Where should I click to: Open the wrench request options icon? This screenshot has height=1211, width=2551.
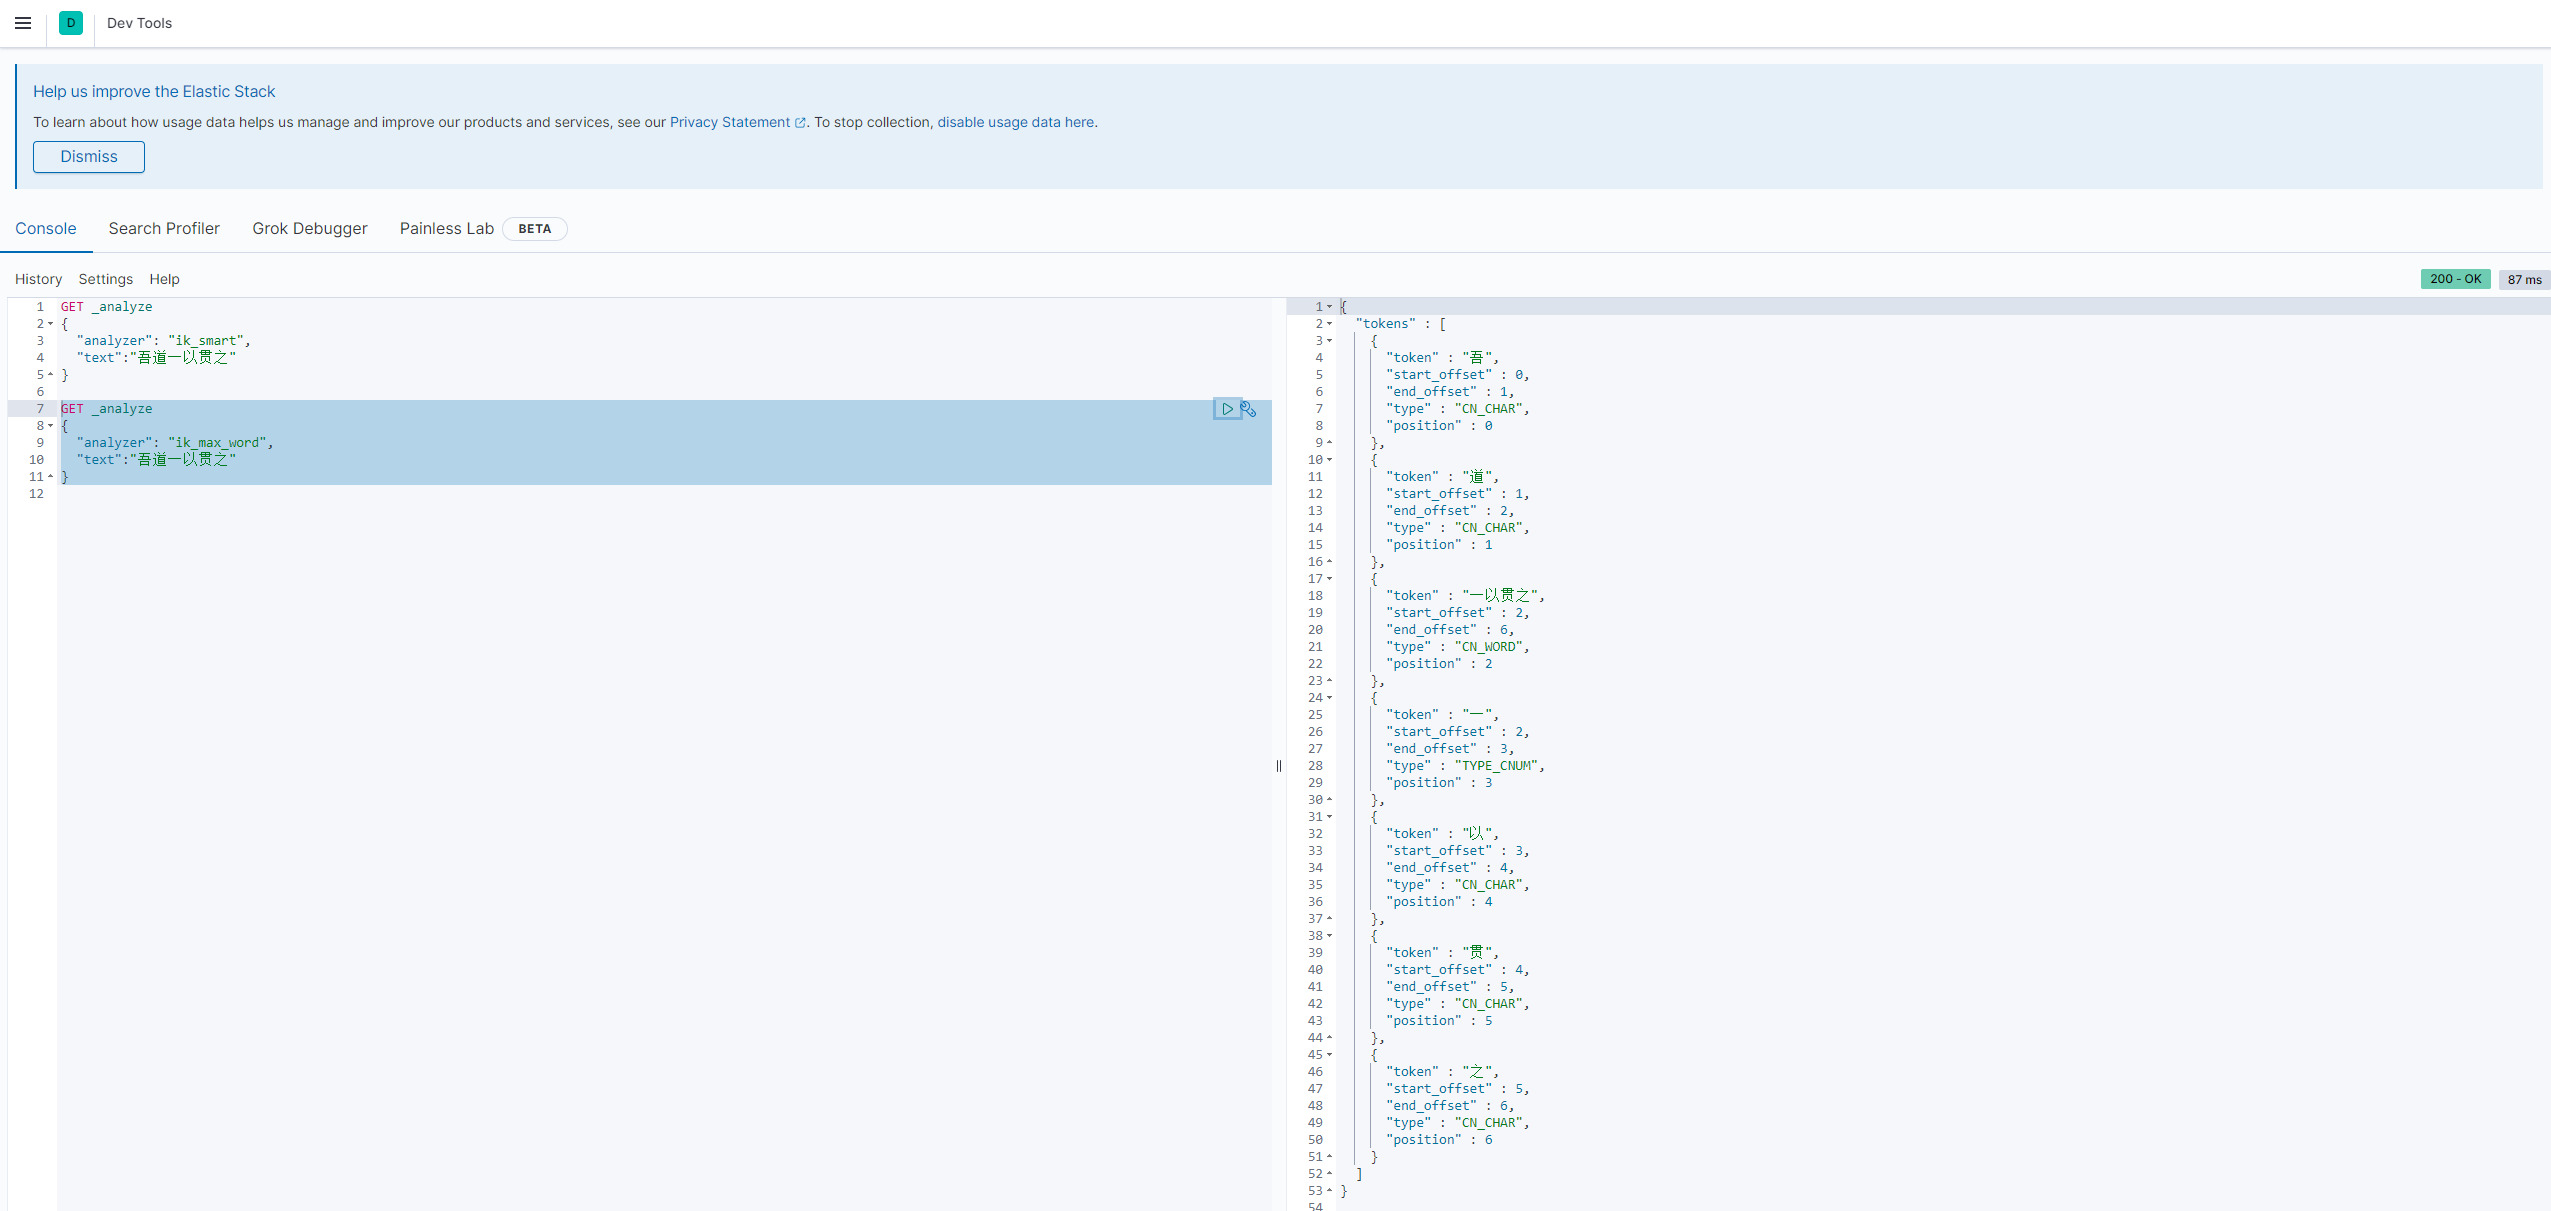click(x=1249, y=409)
